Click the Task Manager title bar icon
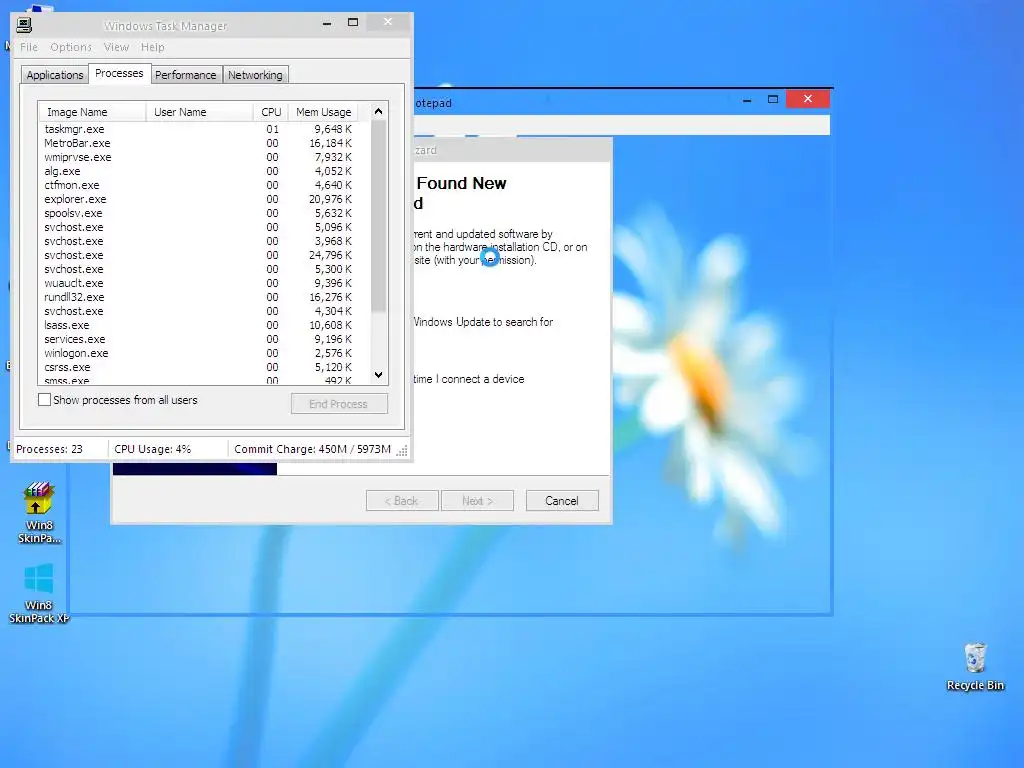 tap(24, 25)
